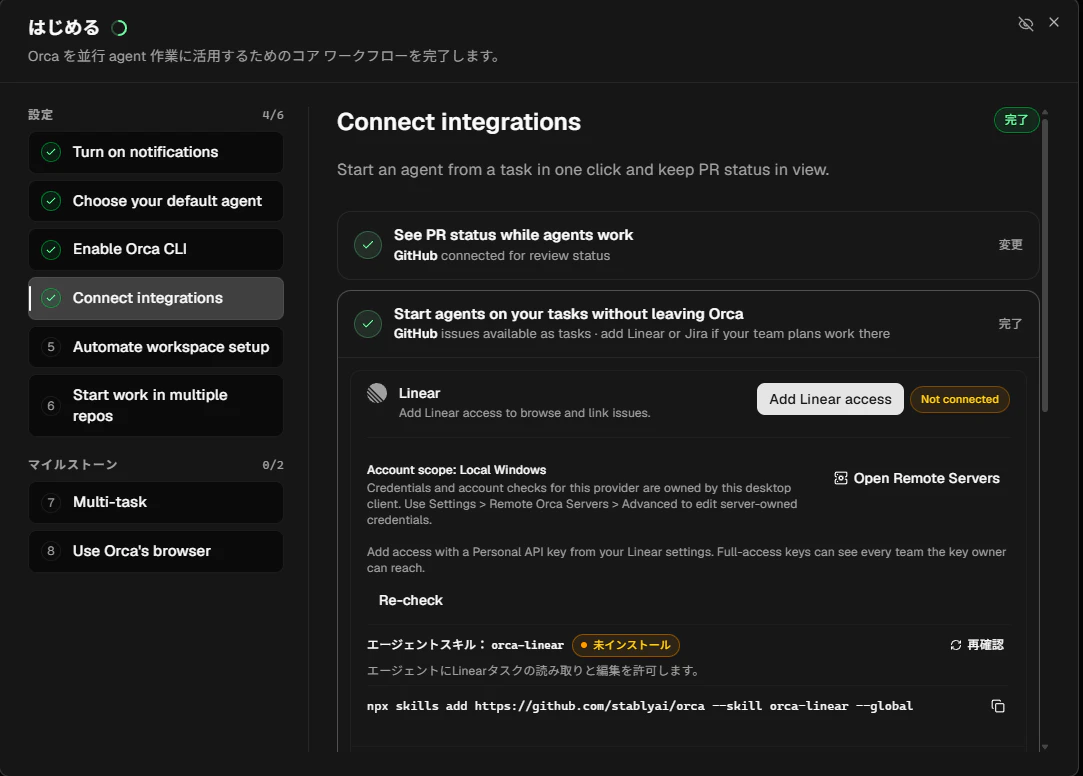Open the Turn on notifications step
The height and width of the screenshot is (776, 1083).
(155, 152)
